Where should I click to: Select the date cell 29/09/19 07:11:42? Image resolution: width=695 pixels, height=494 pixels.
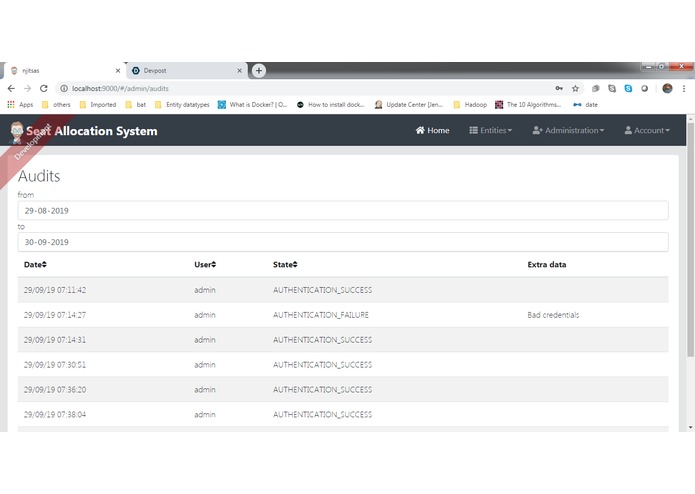(55, 290)
